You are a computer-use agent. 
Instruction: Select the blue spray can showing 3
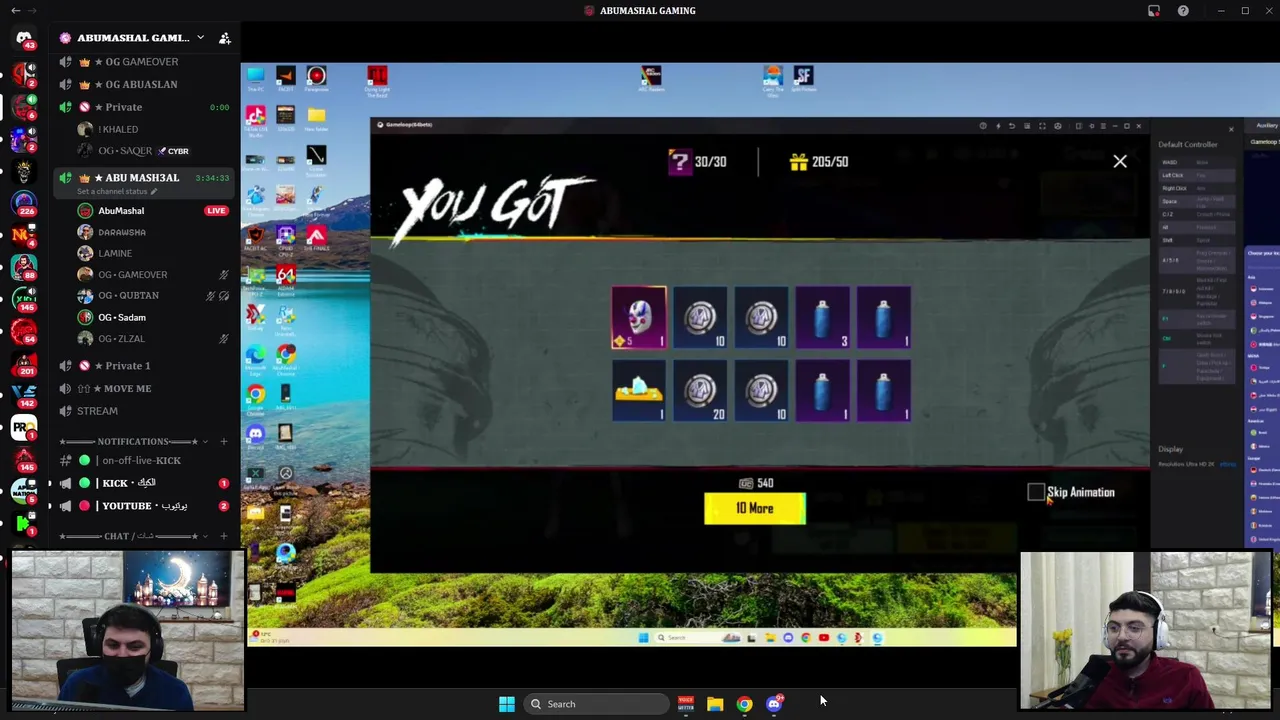pyautogui.click(x=822, y=318)
